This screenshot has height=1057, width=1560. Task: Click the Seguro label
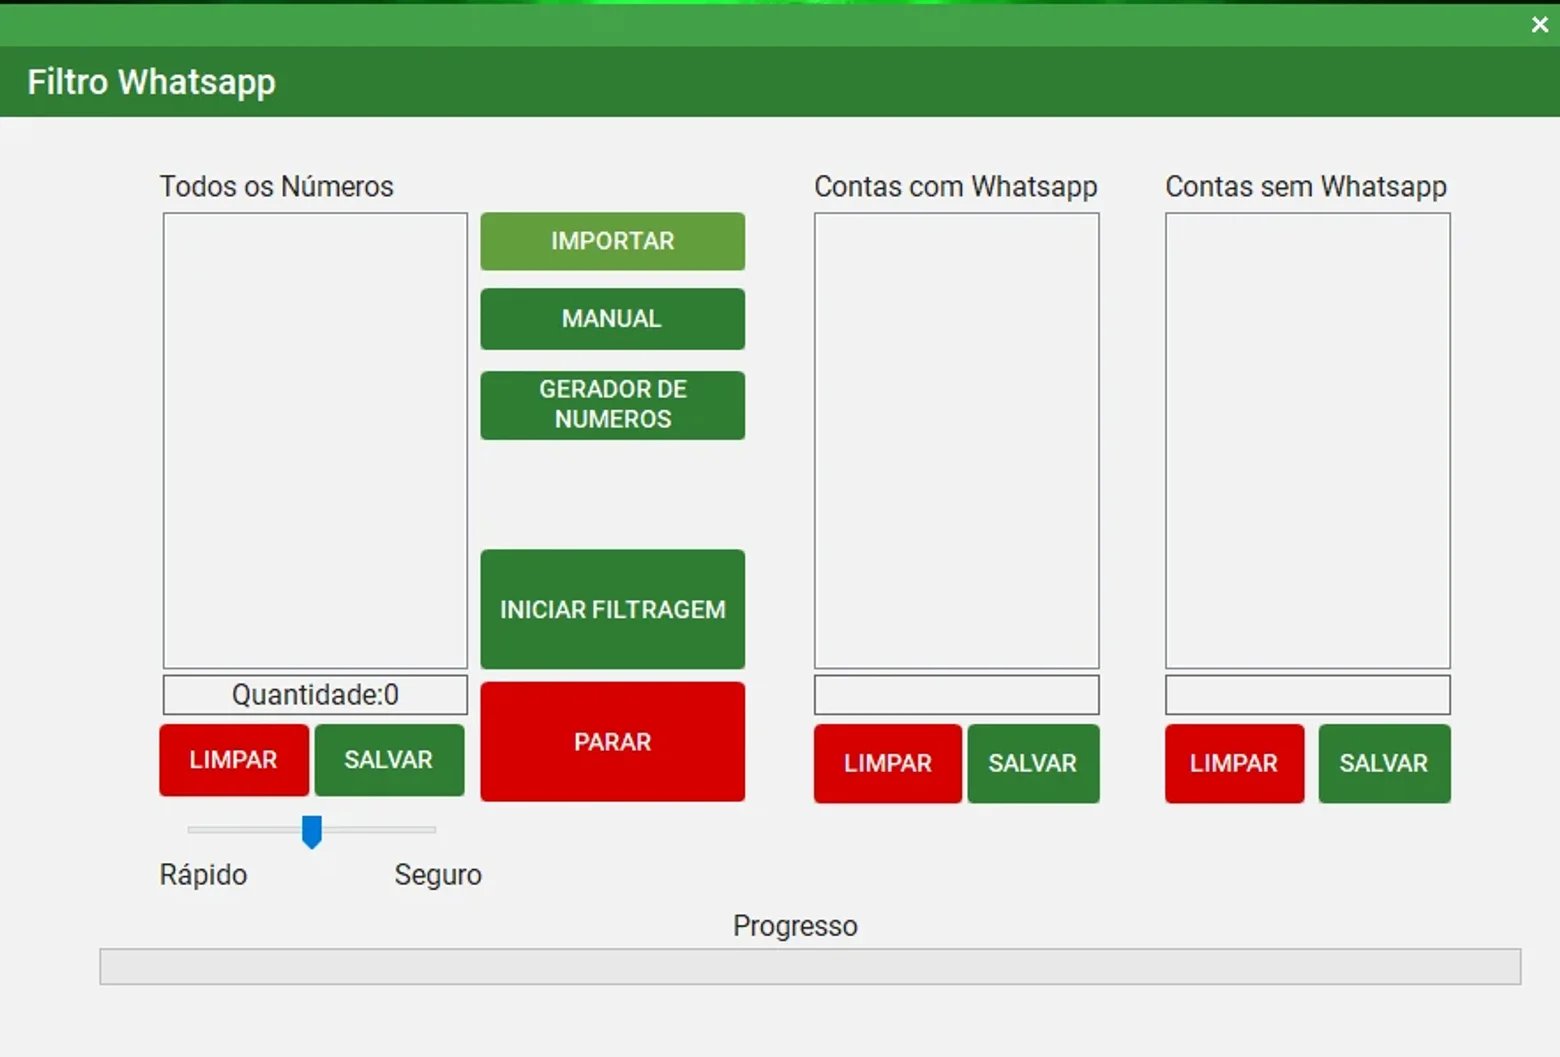438,875
